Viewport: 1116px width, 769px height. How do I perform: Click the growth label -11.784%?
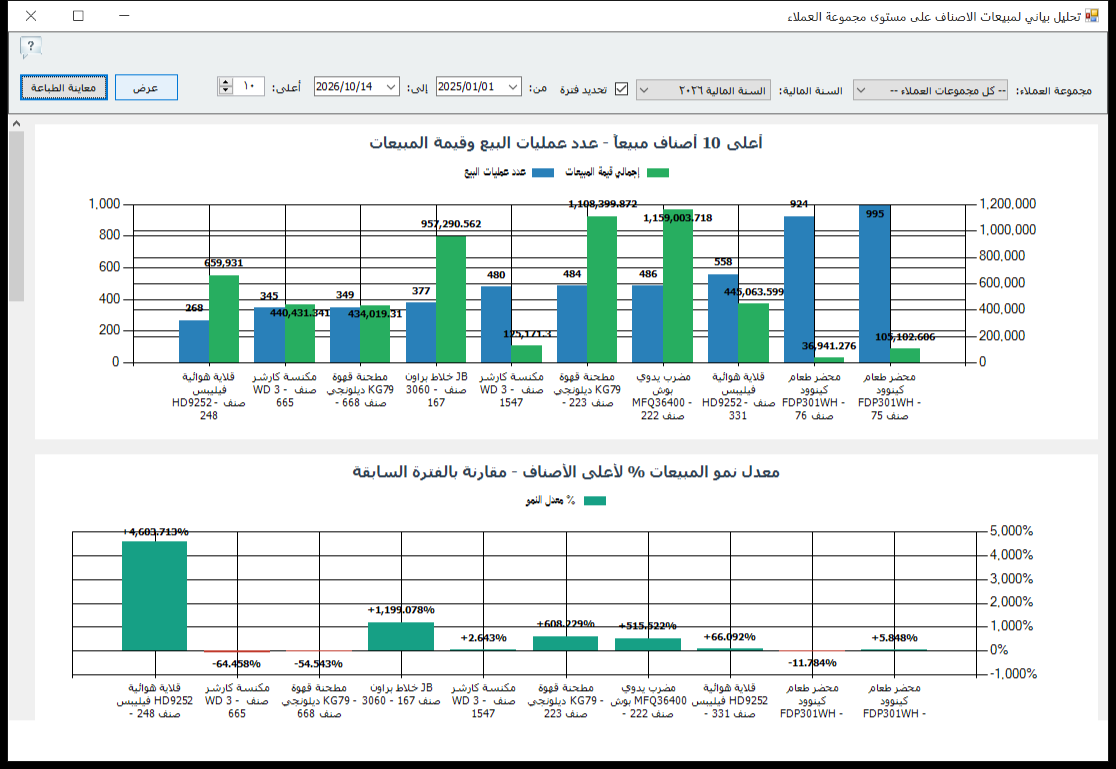pyautogui.click(x=812, y=663)
